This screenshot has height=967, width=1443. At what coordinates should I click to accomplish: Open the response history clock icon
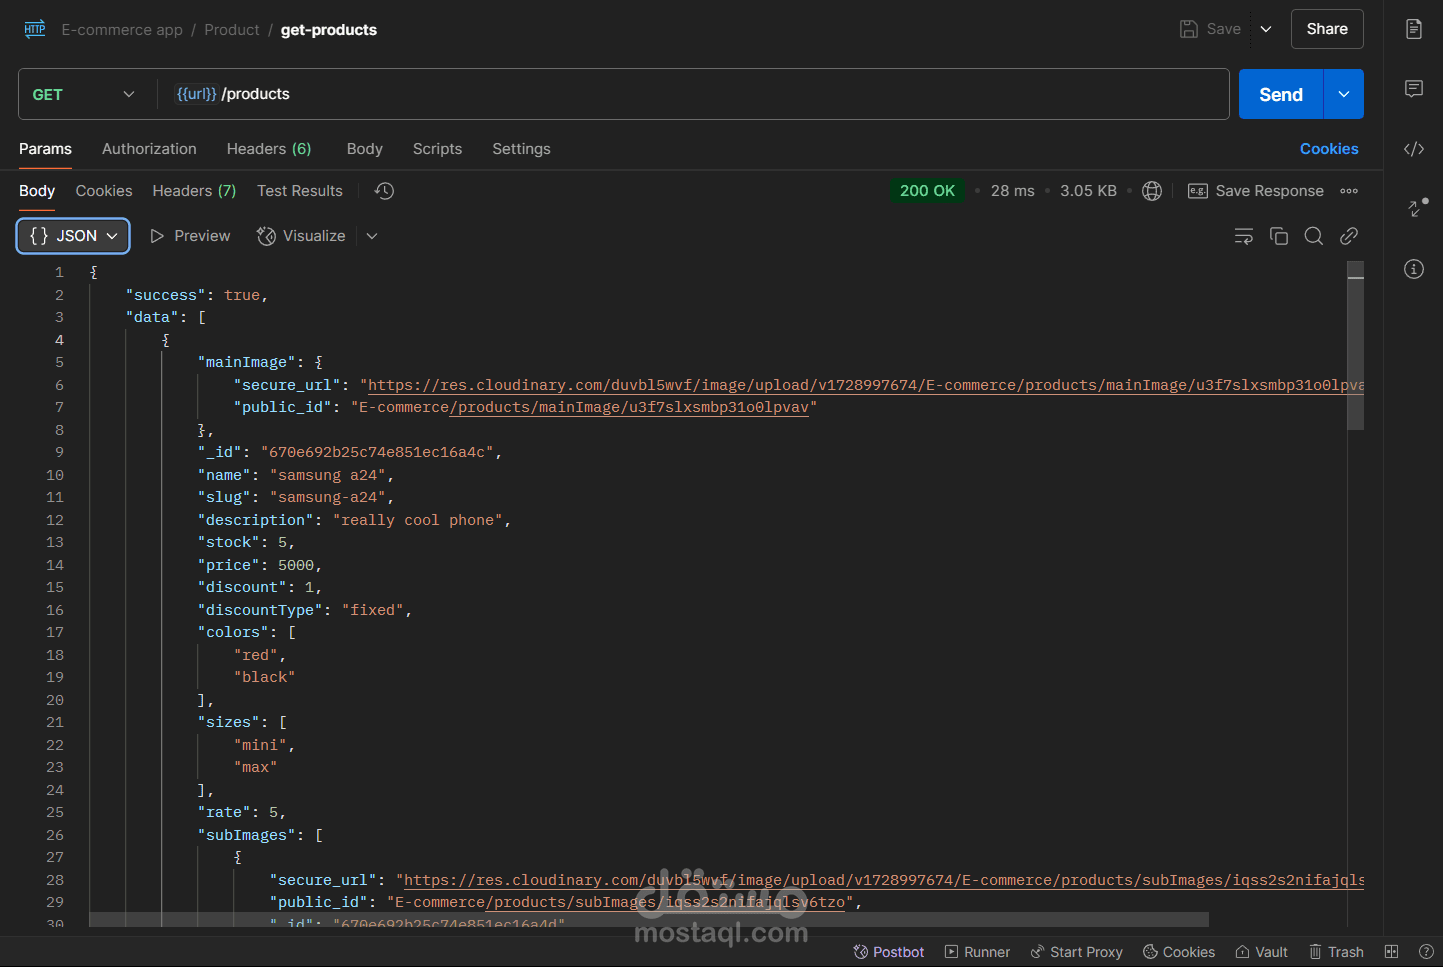pyautogui.click(x=384, y=191)
